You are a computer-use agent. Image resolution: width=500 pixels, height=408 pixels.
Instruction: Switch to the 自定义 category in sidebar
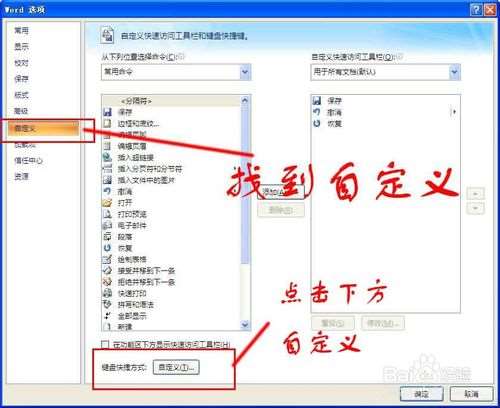pyautogui.click(x=43, y=128)
